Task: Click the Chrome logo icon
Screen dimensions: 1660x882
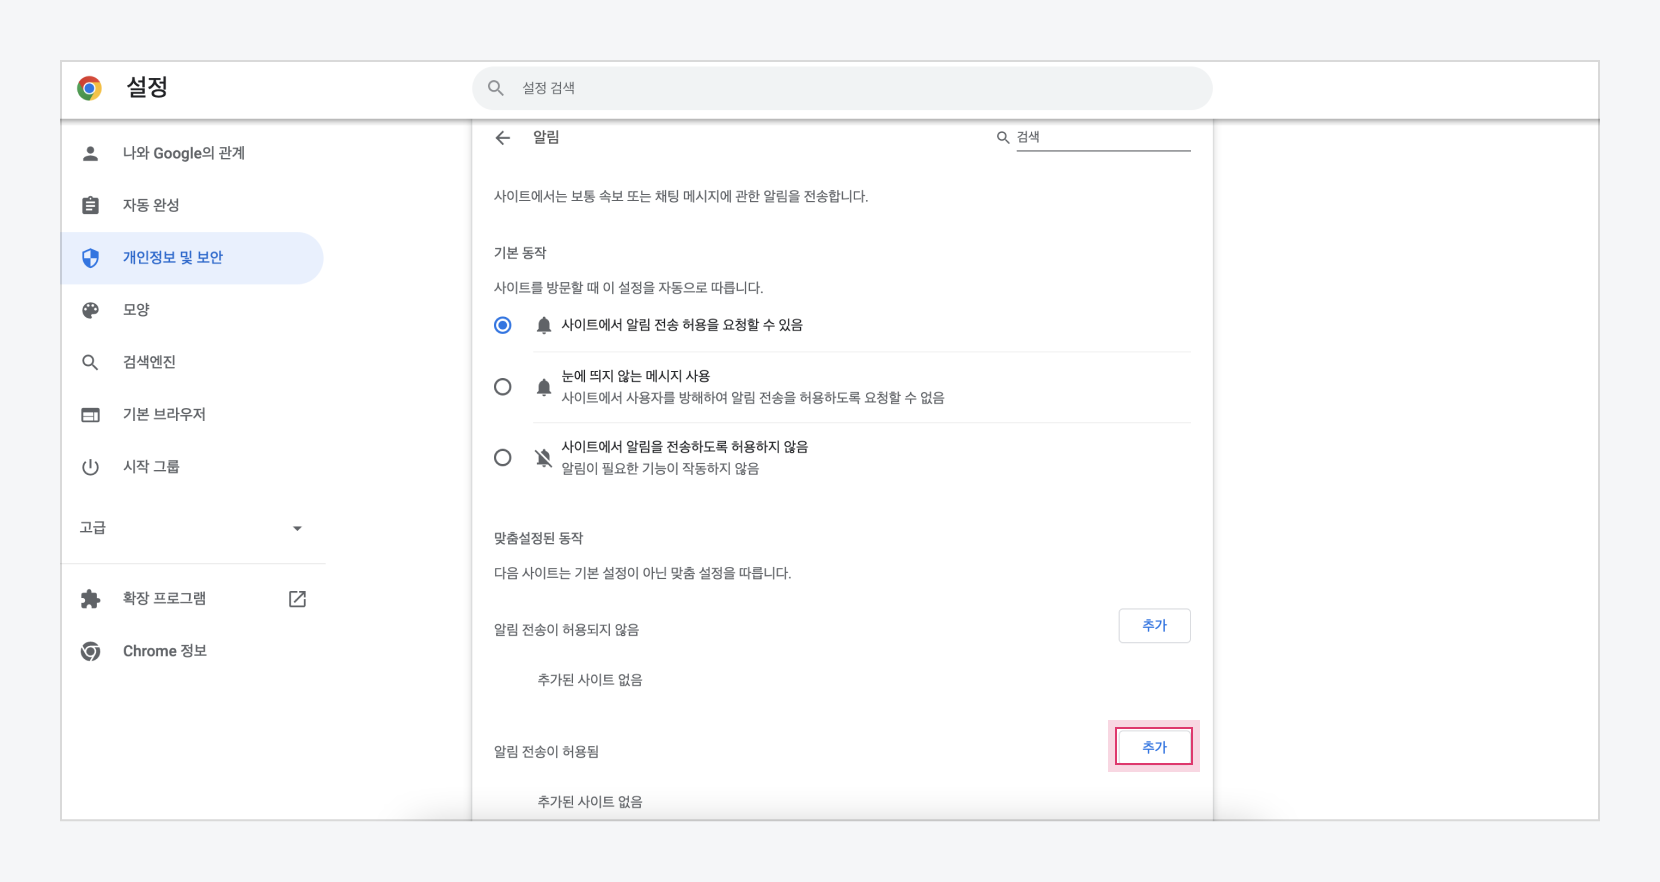Action: 90,88
